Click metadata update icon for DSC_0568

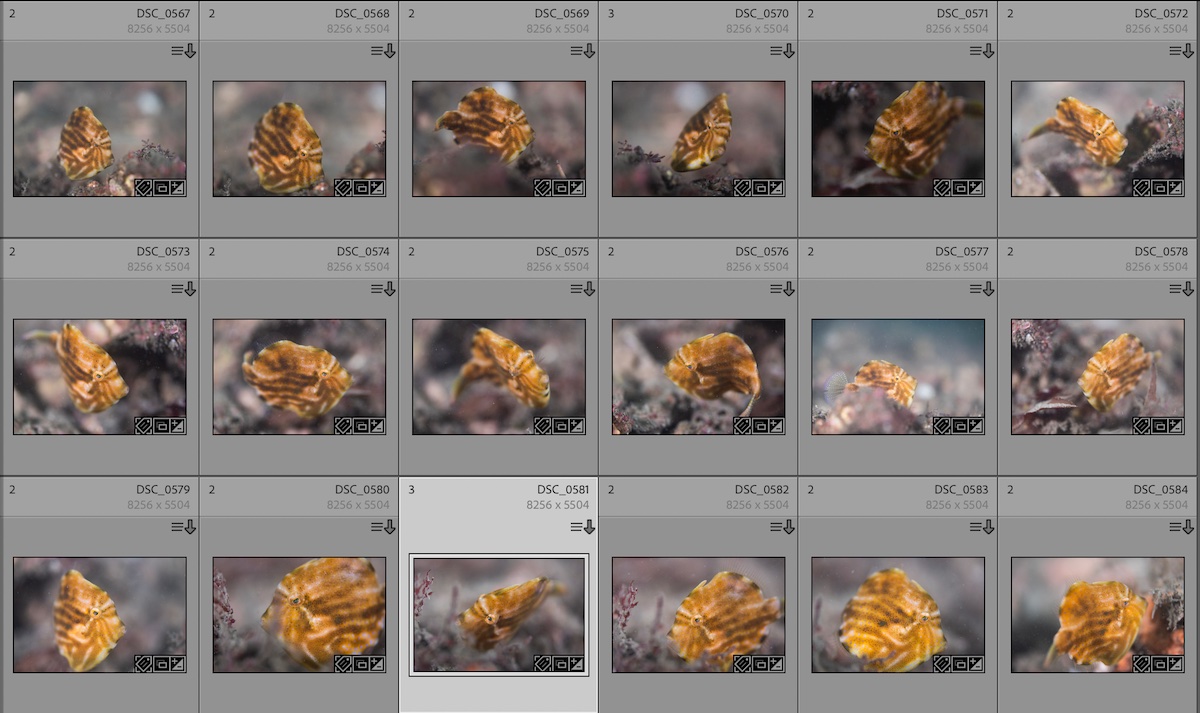(x=383, y=51)
